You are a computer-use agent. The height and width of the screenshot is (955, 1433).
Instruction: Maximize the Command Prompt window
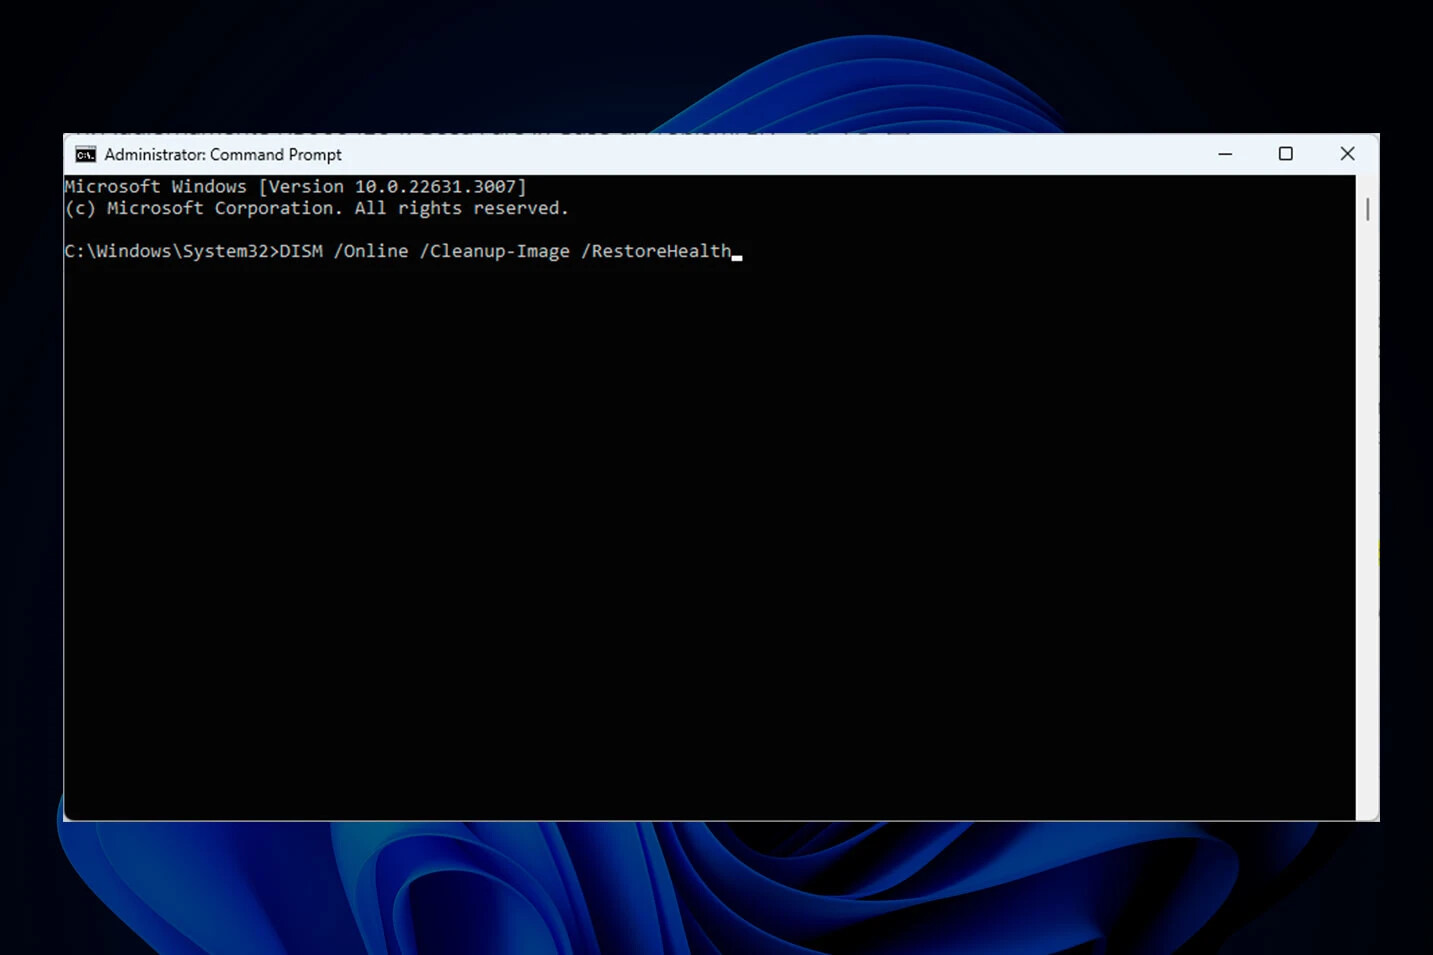(x=1286, y=154)
